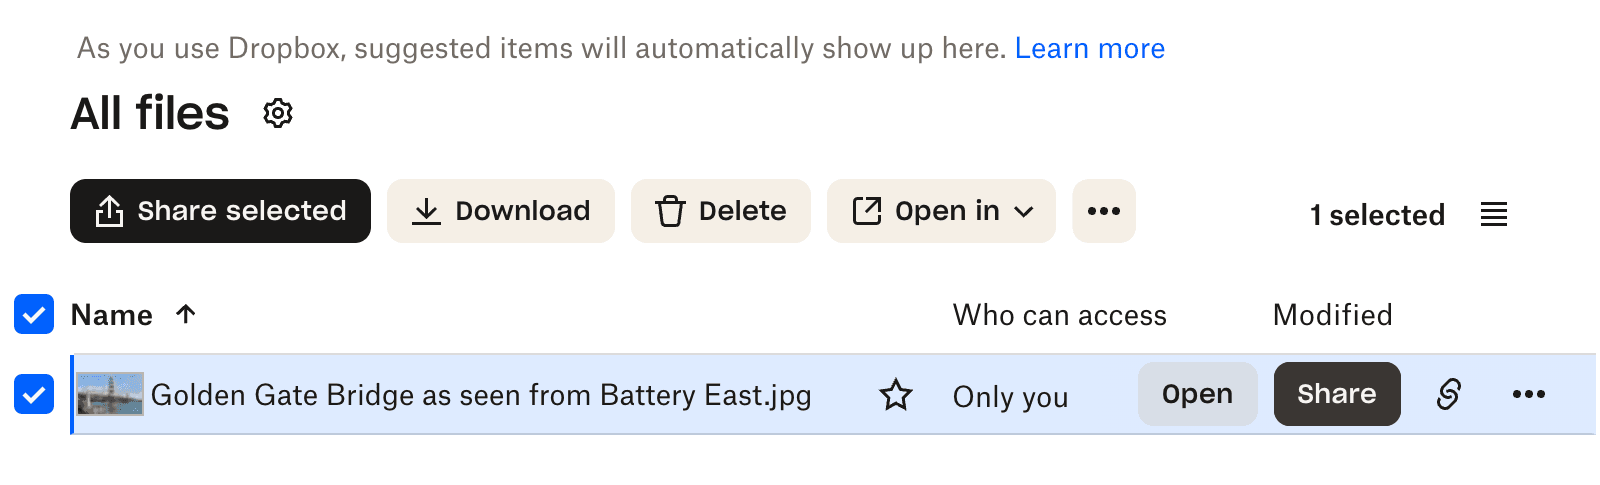The width and height of the screenshot is (1600, 485).
Task: Click the Modified column header
Action: 1332,315
